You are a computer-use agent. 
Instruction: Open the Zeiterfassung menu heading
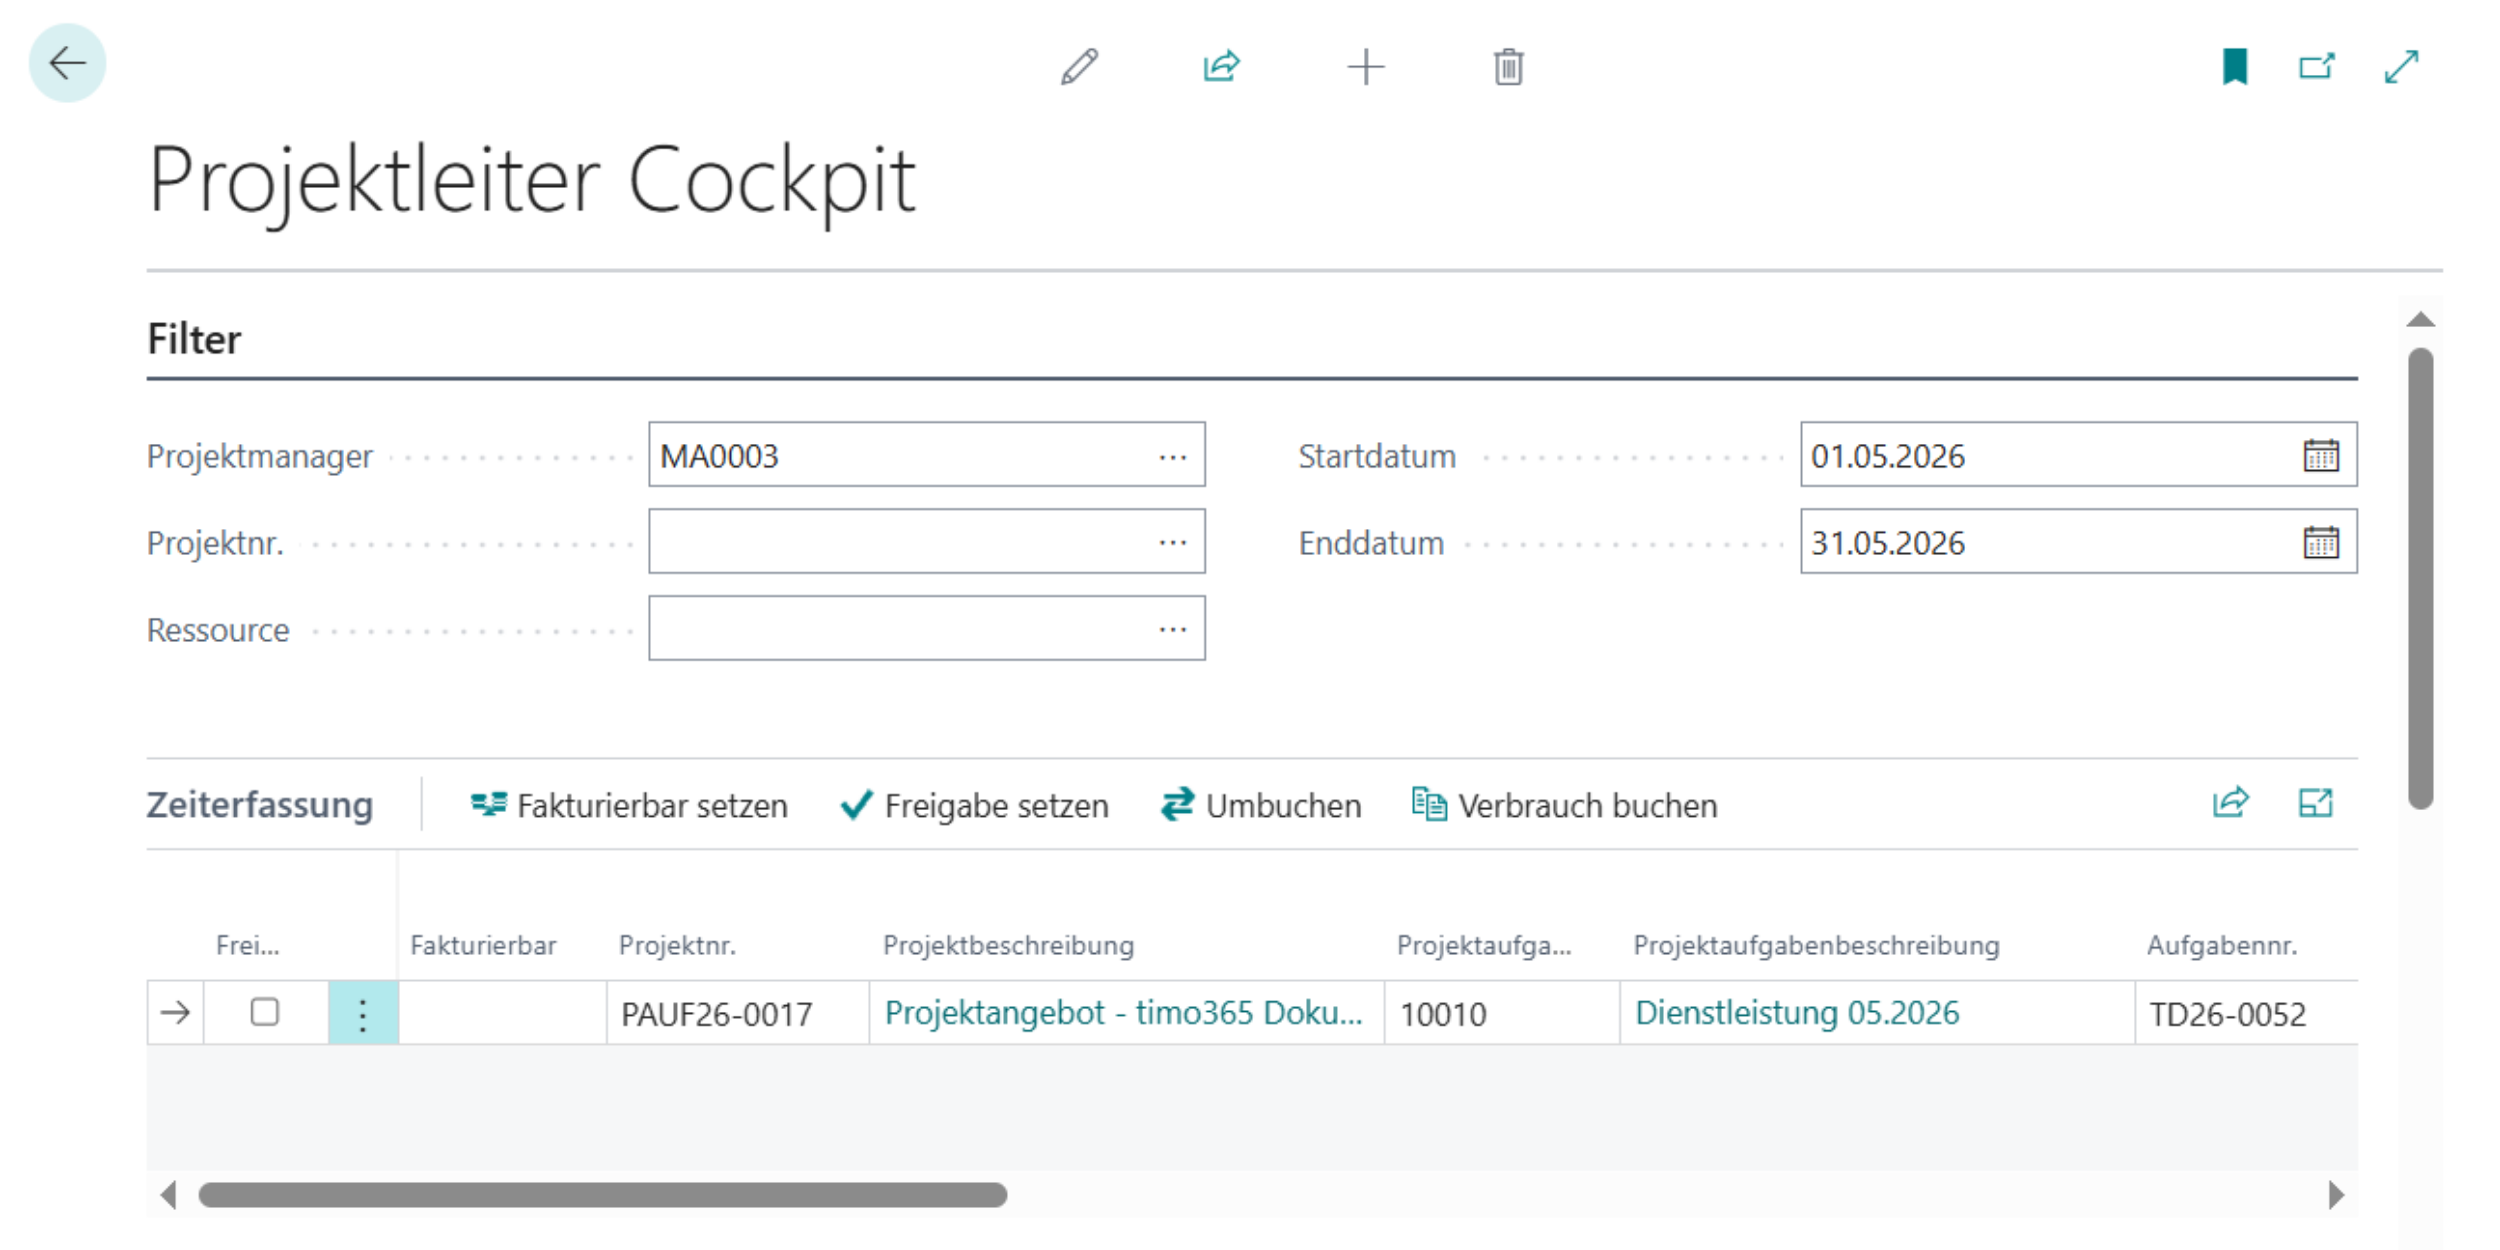pos(260,805)
